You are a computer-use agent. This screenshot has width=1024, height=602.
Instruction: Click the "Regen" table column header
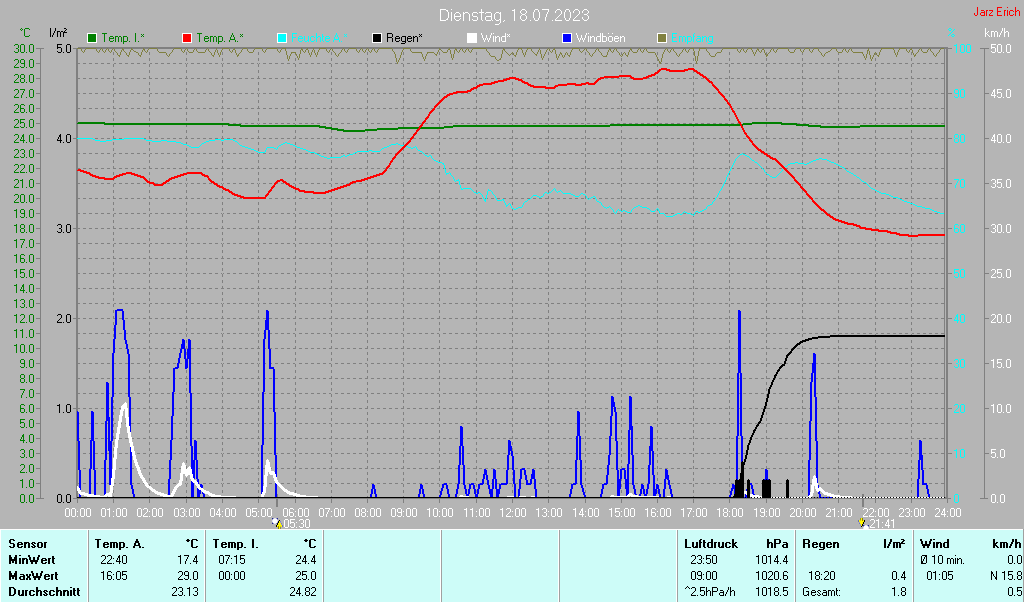click(821, 544)
